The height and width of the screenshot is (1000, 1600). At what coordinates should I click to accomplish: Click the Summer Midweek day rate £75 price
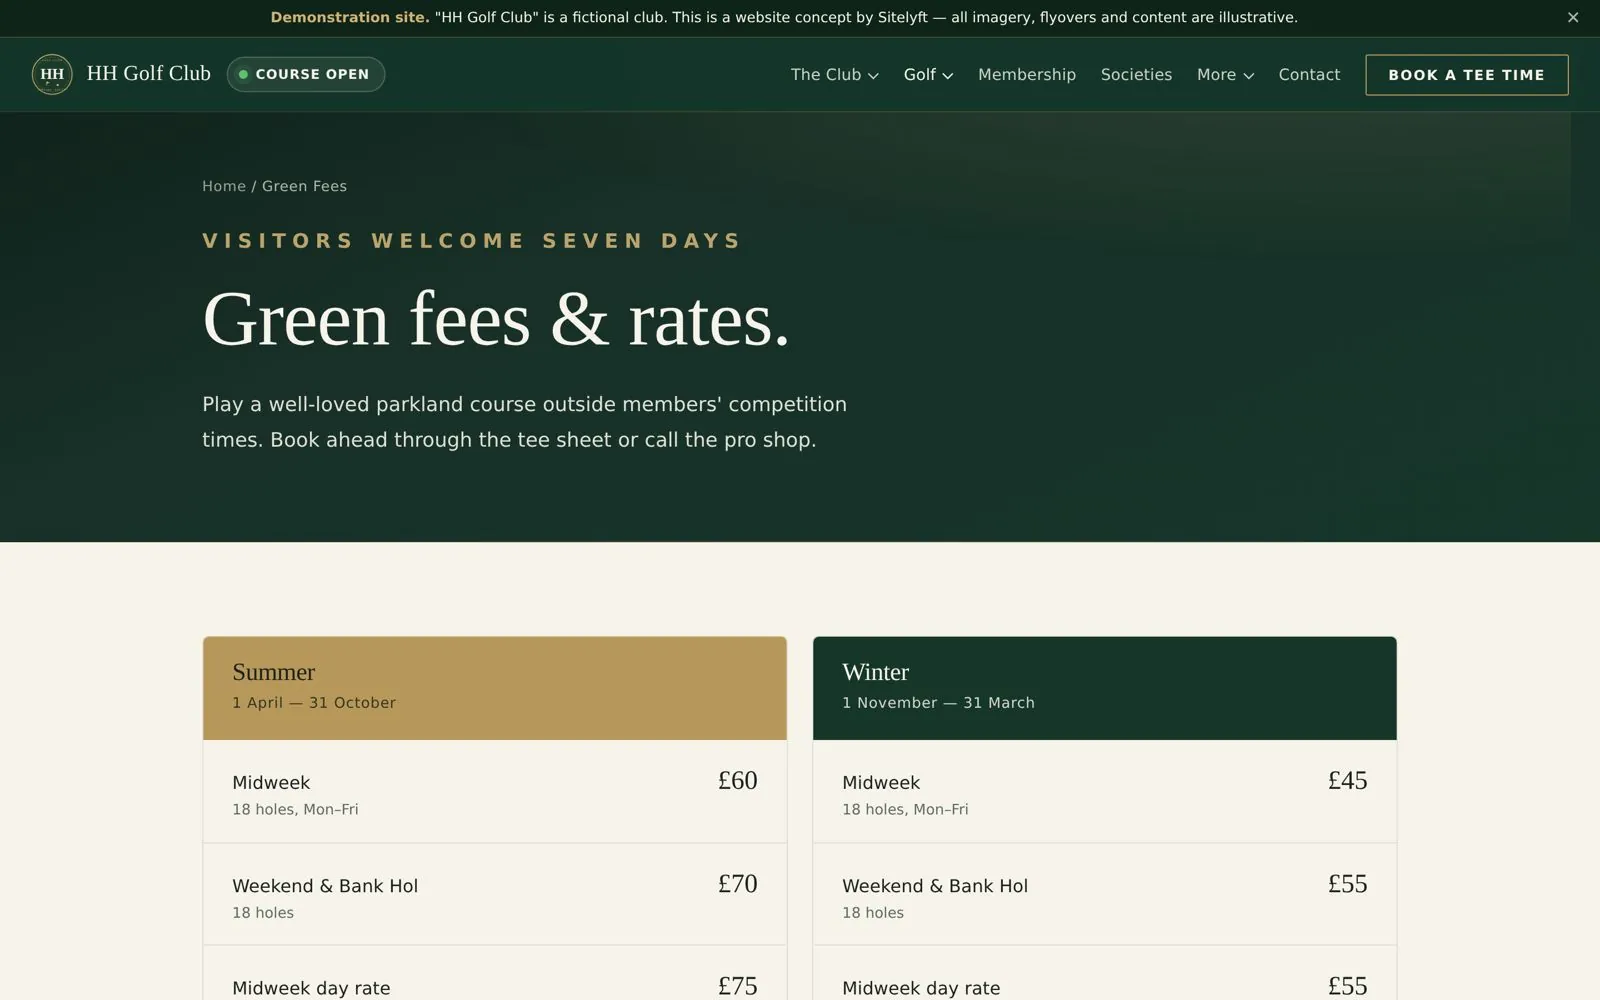pyautogui.click(x=738, y=986)
